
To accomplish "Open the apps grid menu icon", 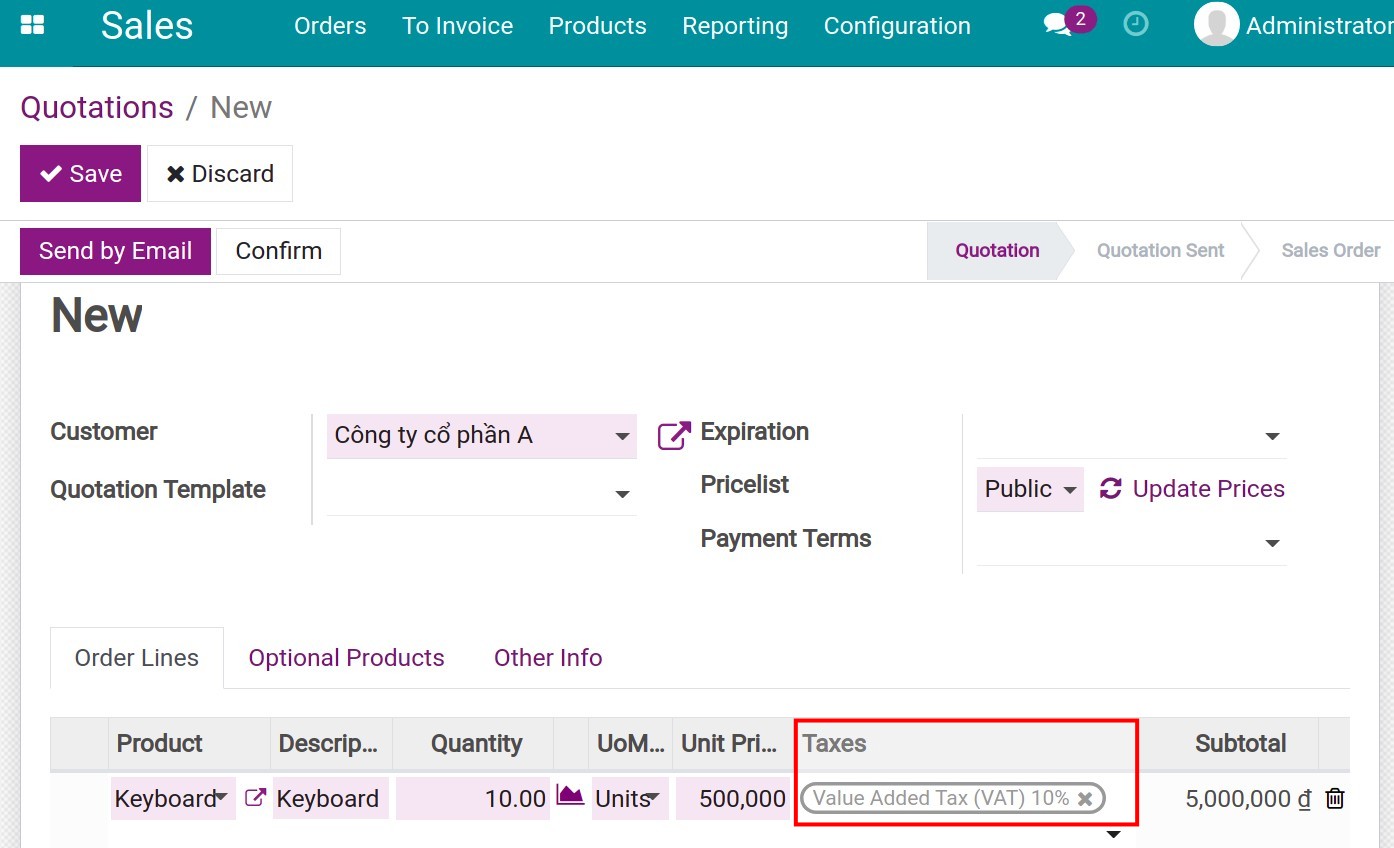I will click(32, 25).
